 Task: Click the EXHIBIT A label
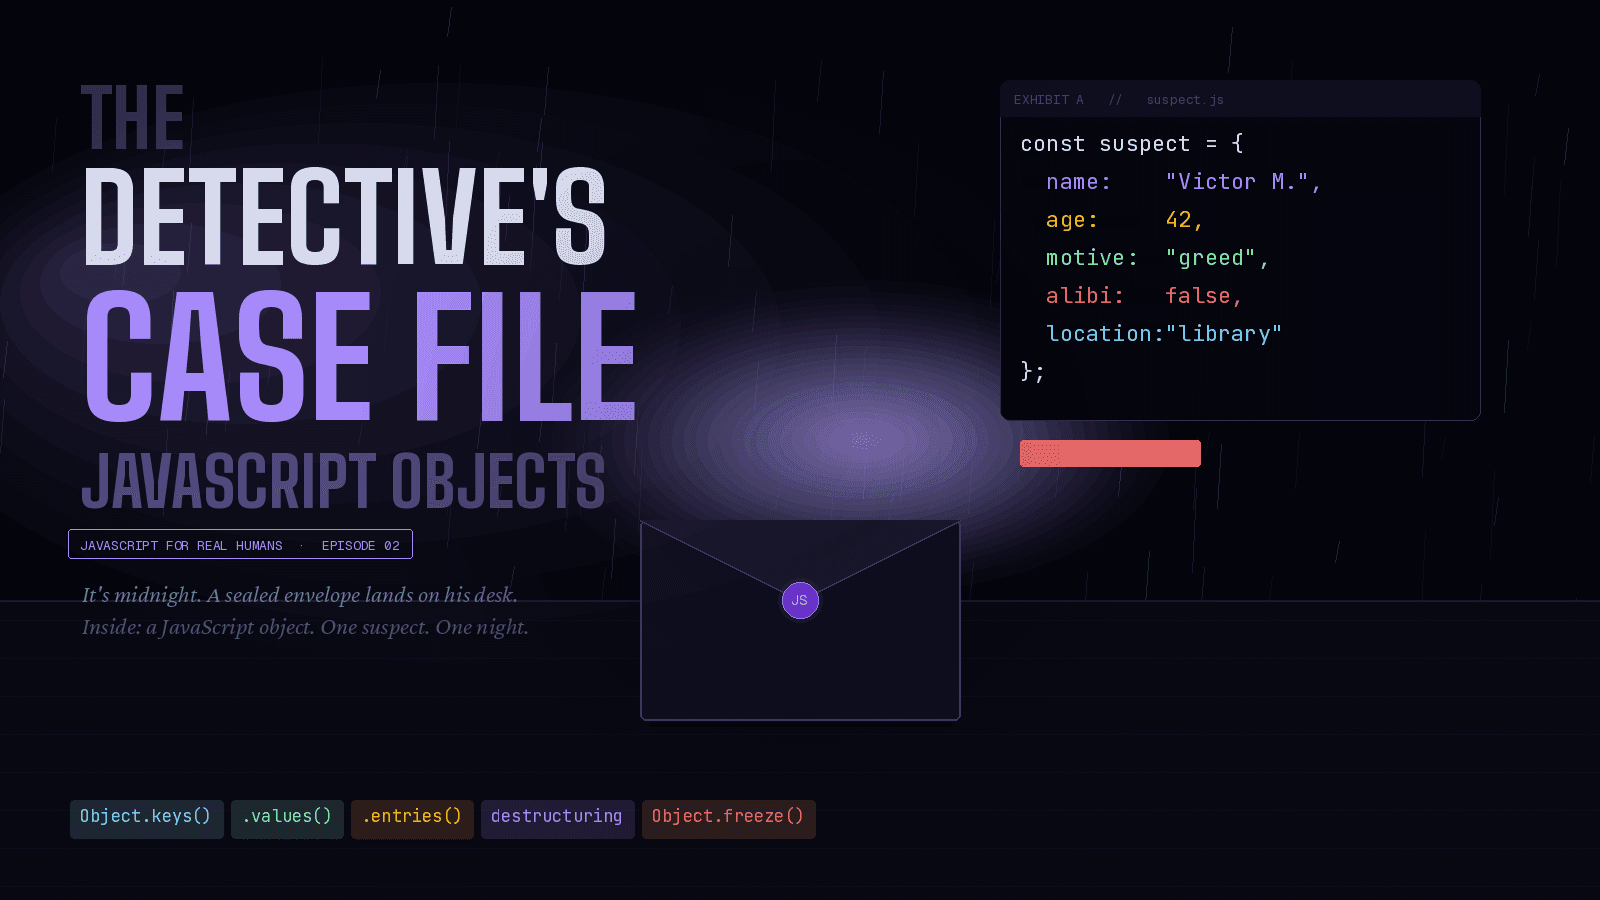1048,100
